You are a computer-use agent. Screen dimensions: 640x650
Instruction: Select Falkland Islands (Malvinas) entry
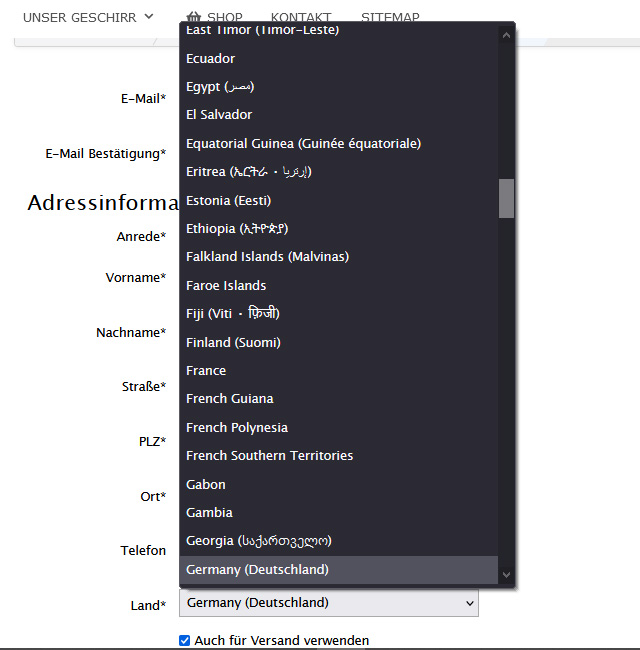[267, 257]
